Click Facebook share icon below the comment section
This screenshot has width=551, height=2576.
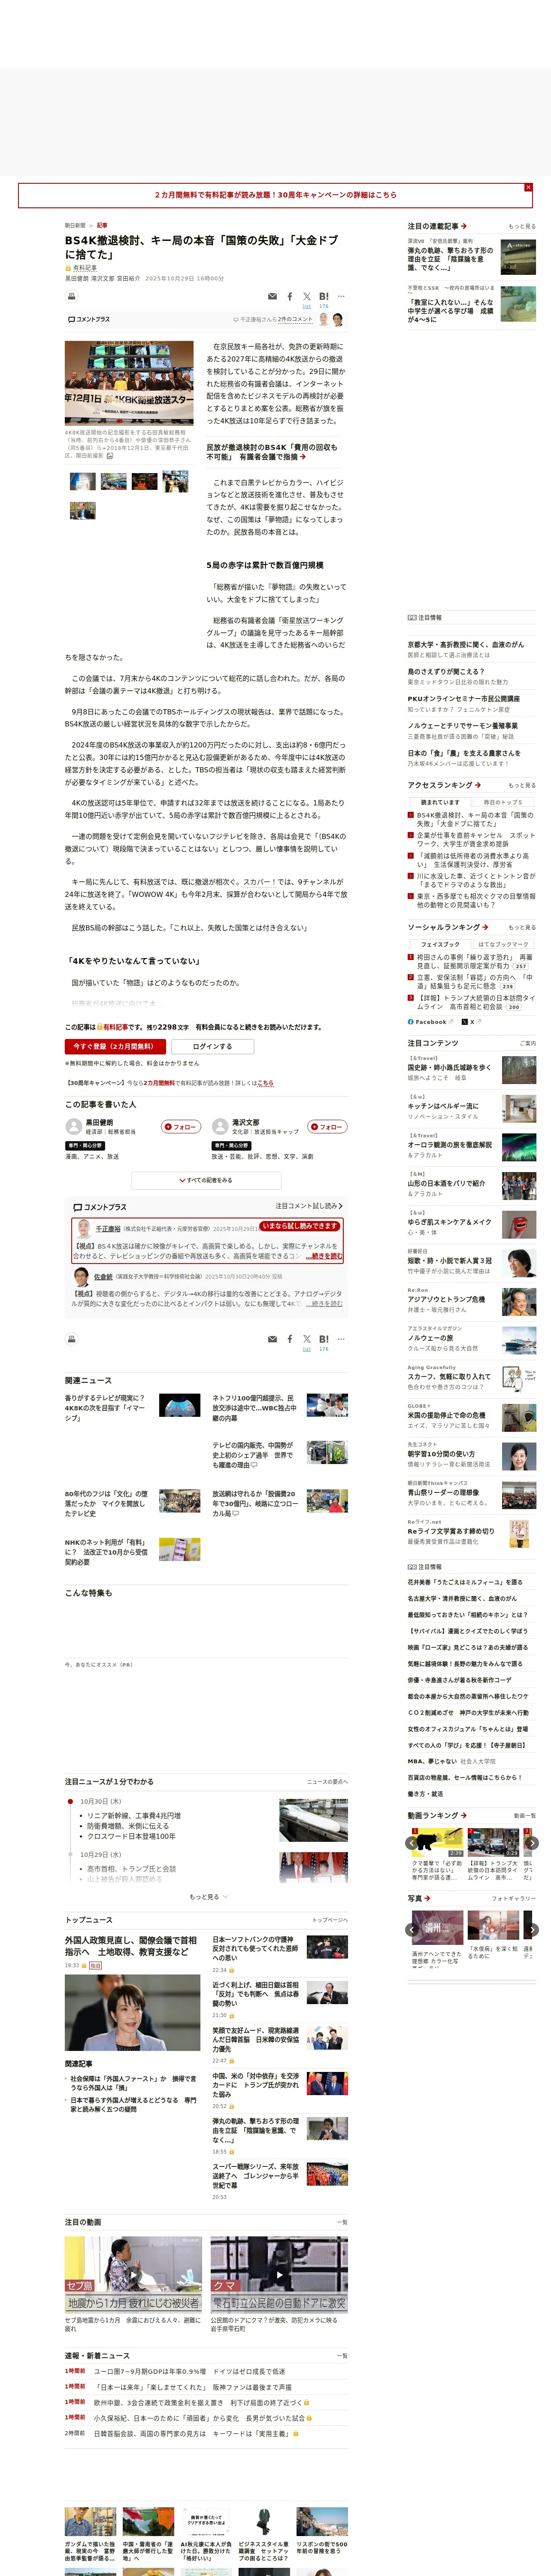click(x=290, y=1339)
